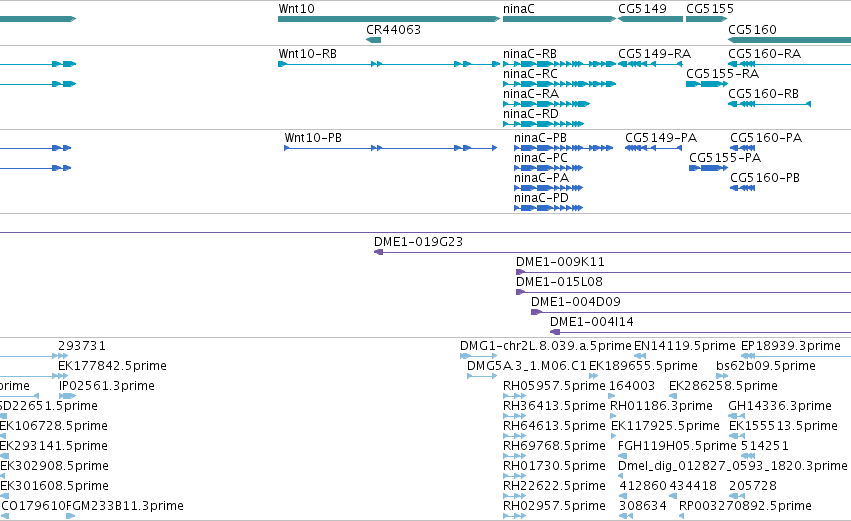Click EST RP003270892.5prime
The width and height of the screenshot is (851, 521).
coord(745,506)
